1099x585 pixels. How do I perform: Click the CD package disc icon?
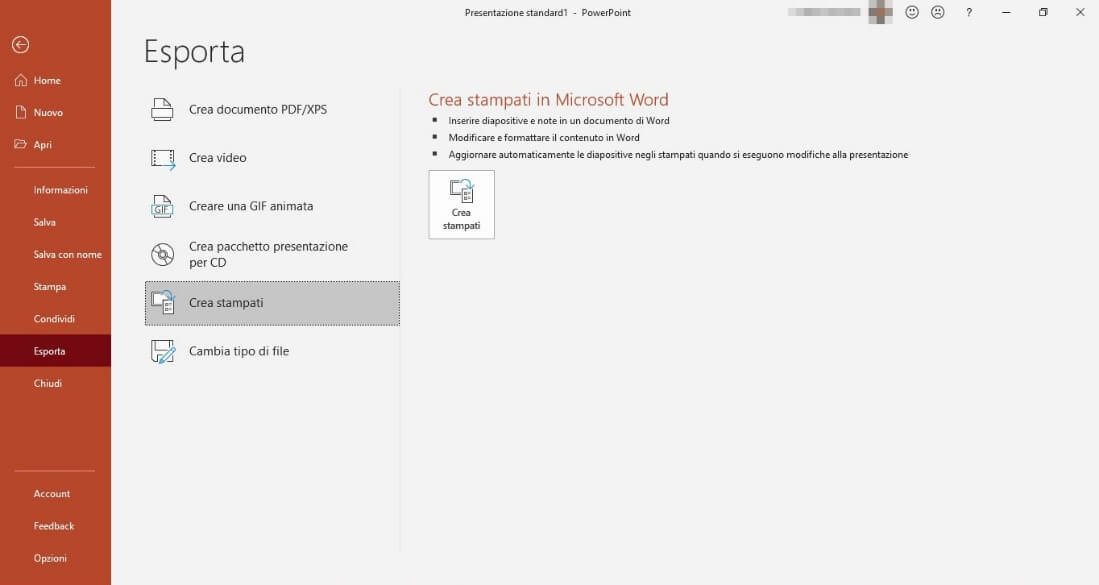click(163, 254)
